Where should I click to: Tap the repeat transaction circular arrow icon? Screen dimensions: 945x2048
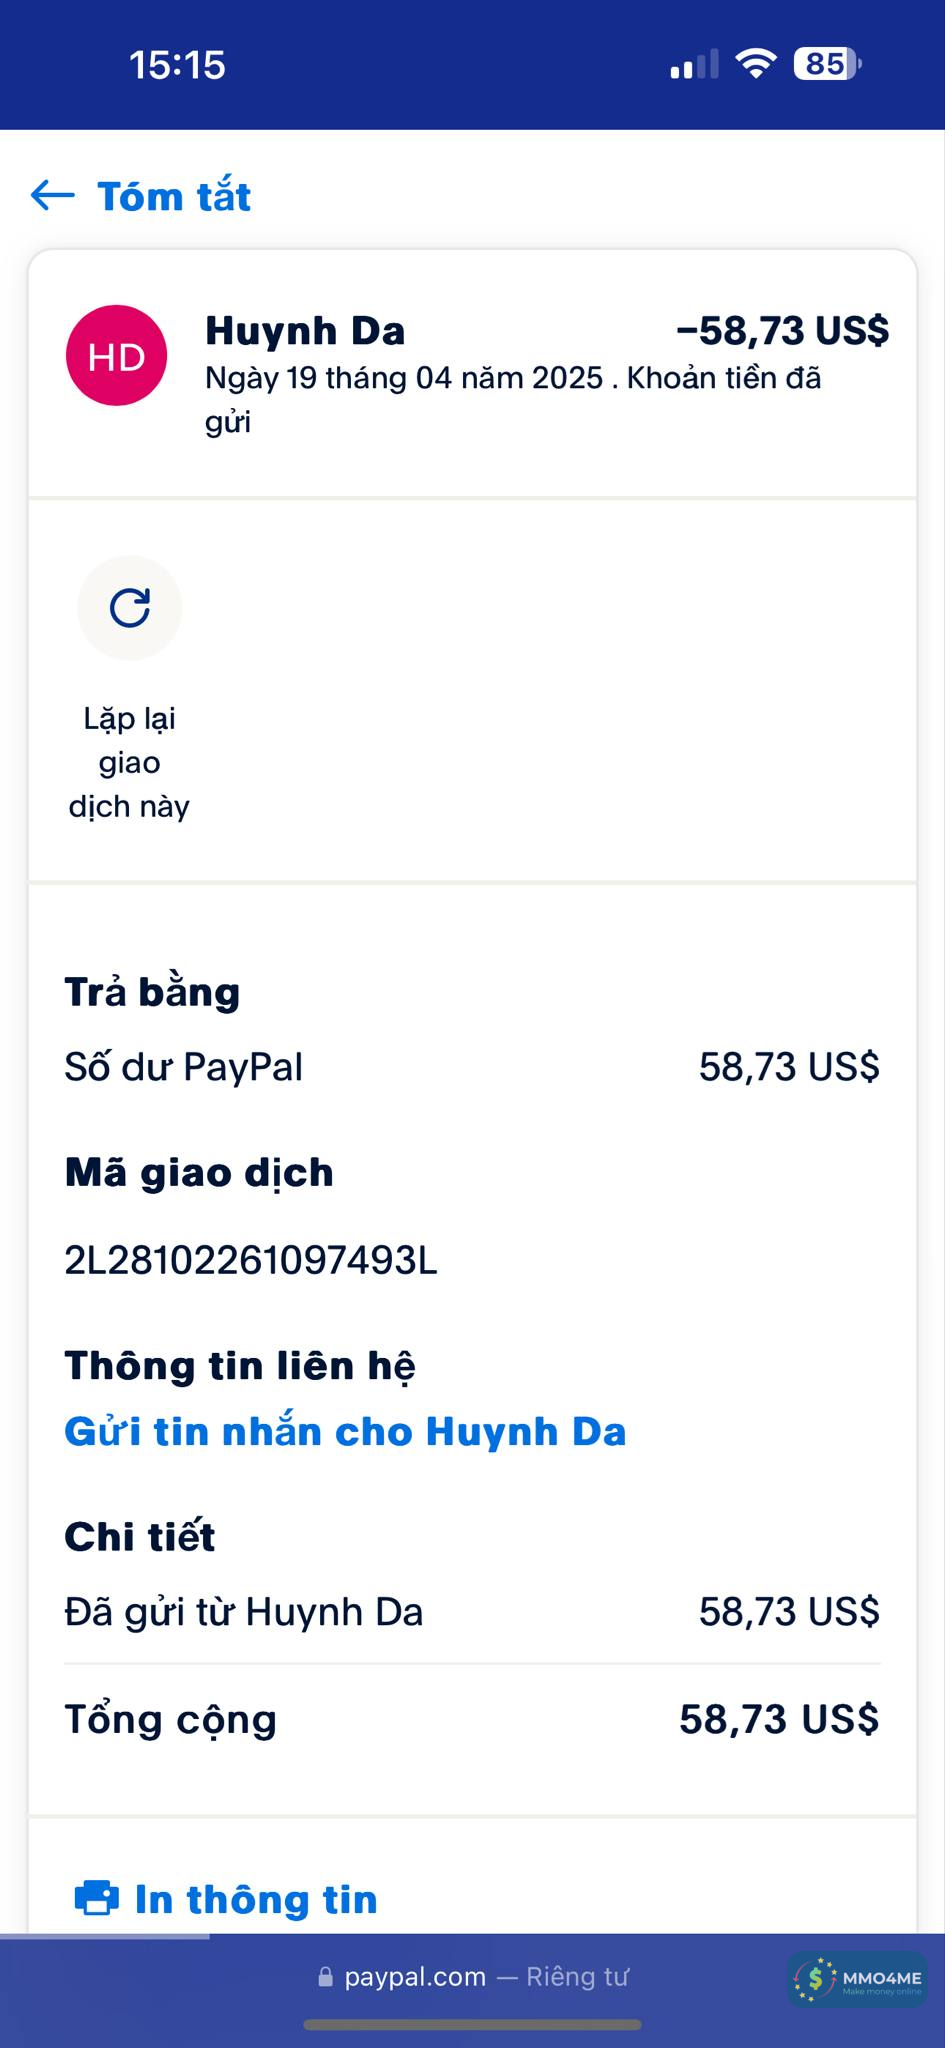click(130, 608)
